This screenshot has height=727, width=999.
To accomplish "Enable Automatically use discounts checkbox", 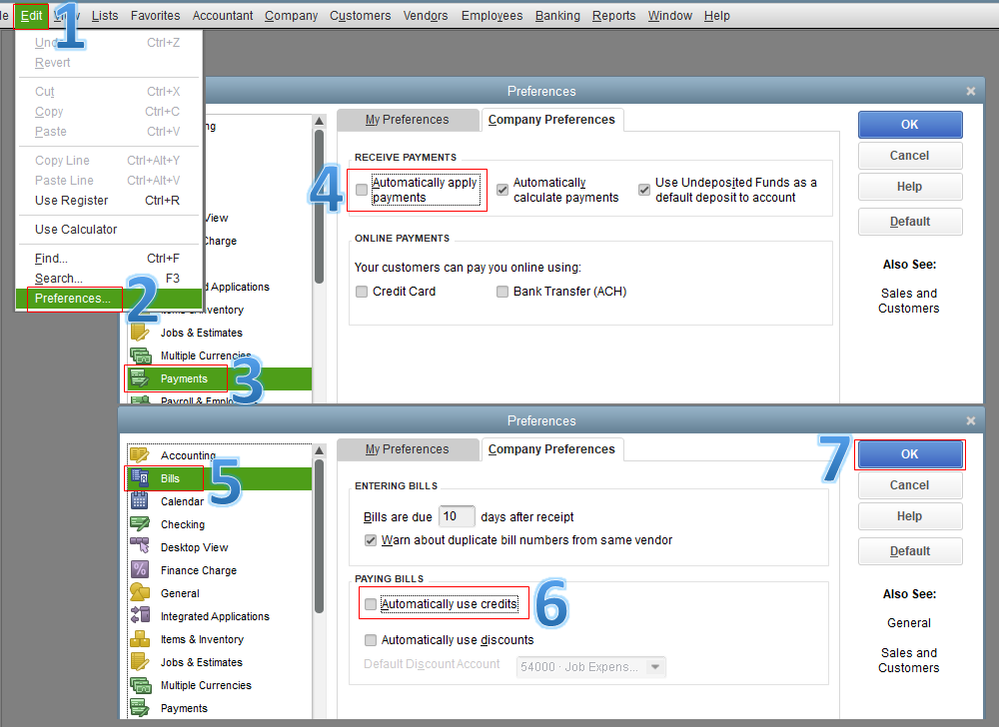I will click(x=370, y=640).
